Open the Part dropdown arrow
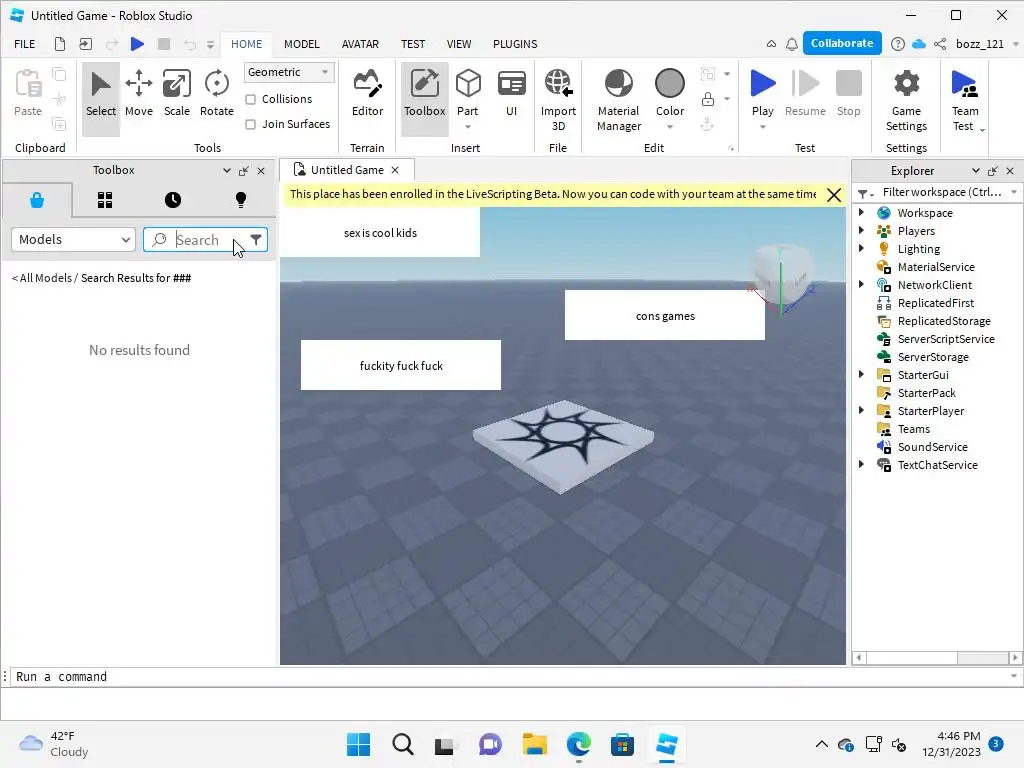This screenshot has height=768, width=1024. click(468, 127)
